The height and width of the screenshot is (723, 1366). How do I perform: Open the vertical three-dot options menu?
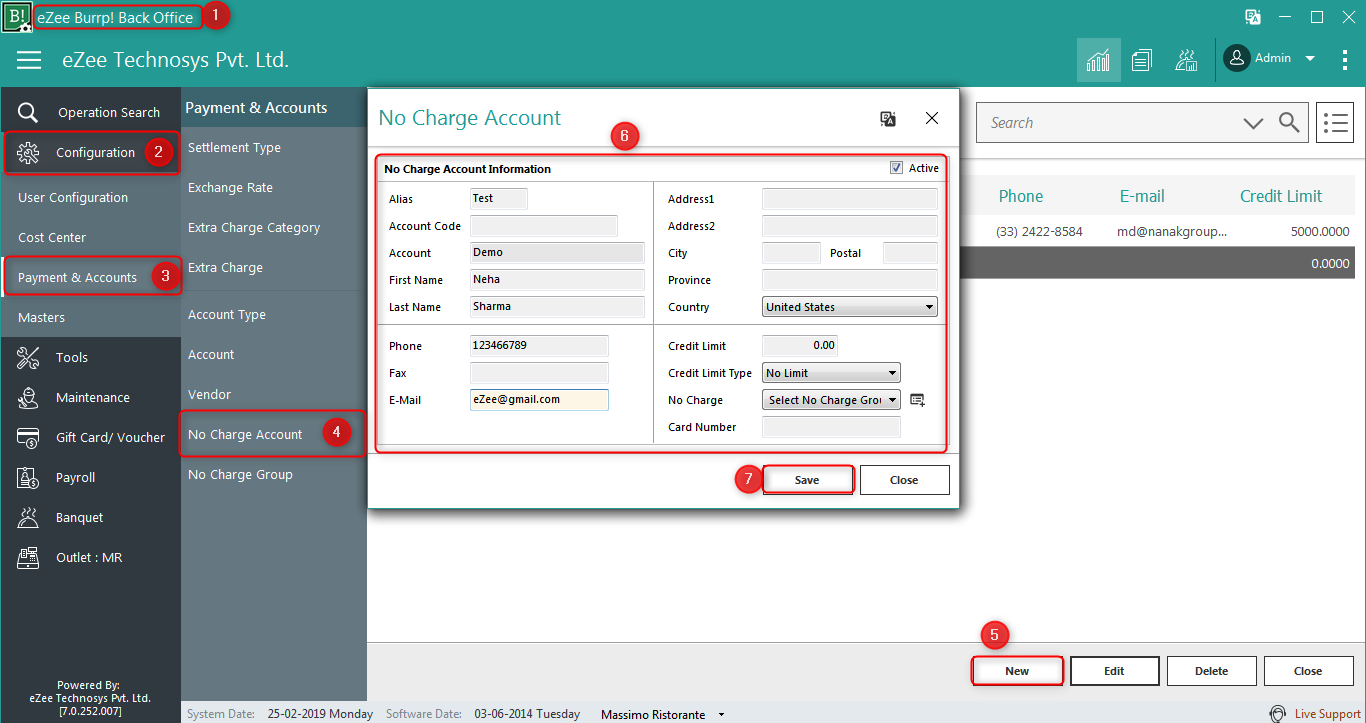tap(1344, 60)
